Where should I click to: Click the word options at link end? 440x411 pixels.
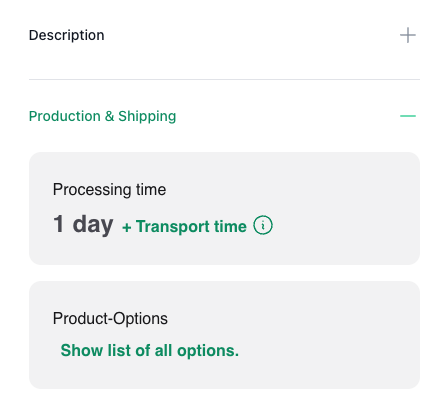(x=208, y=351)
